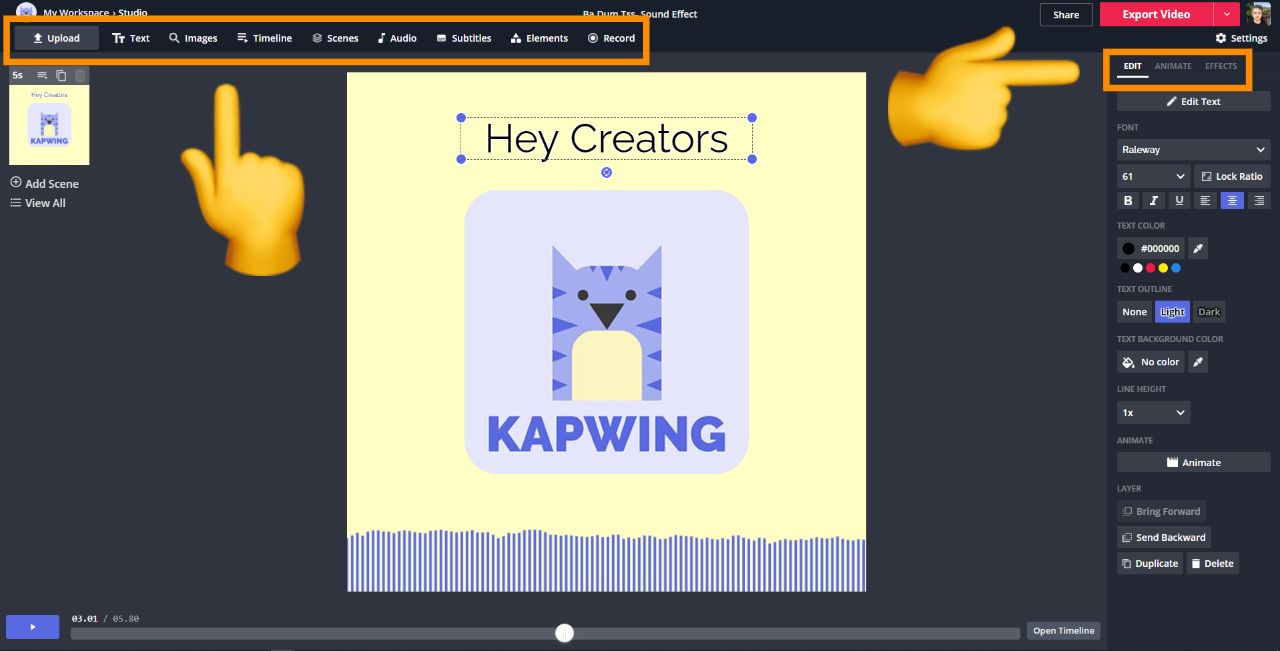Align text right
The height and width of the screenshot is (651, 1280).
click(1258, 200)
